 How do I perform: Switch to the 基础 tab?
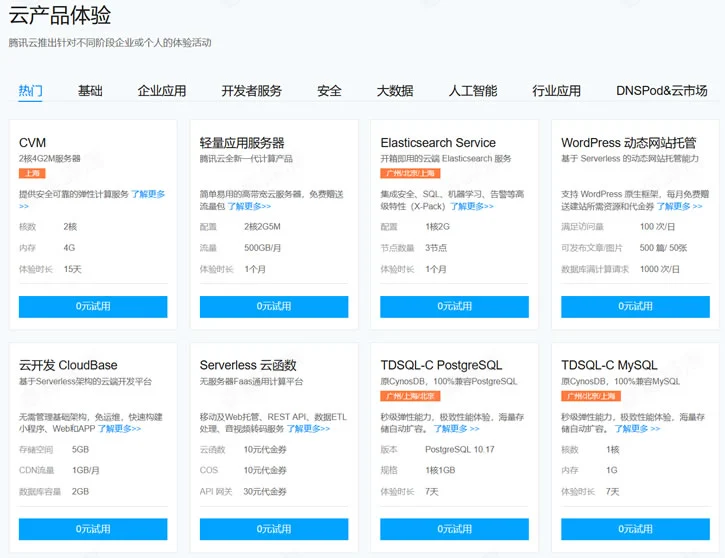pos(90,91)
